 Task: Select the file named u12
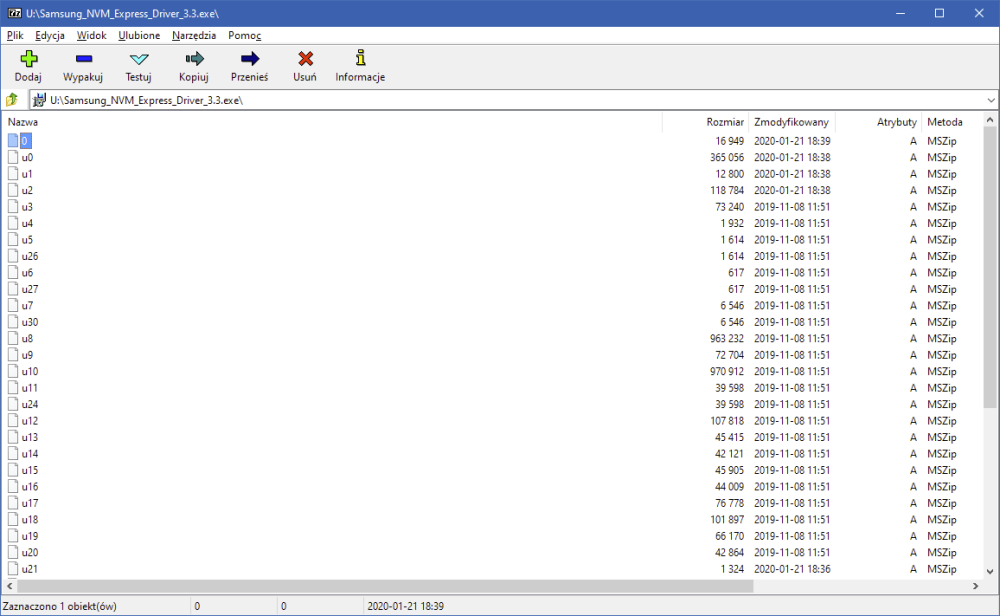click(x=29, y=421)
